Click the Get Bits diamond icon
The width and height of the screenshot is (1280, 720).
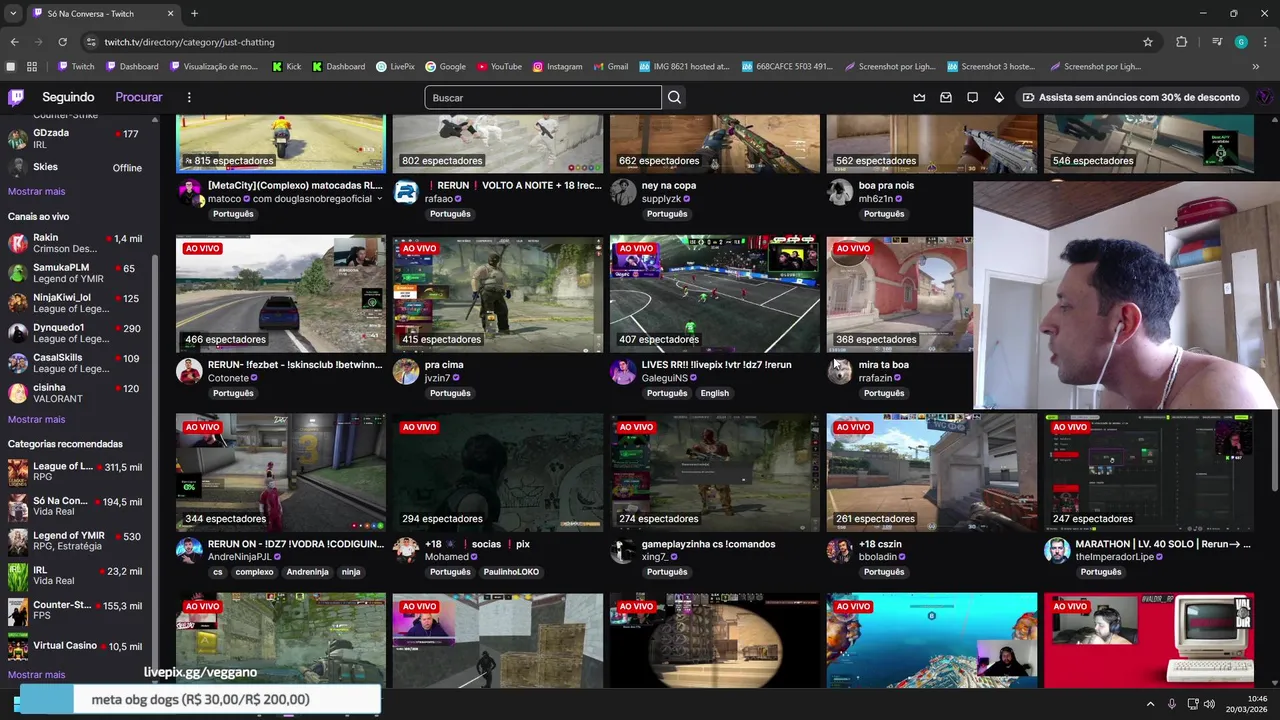(998, 97)
